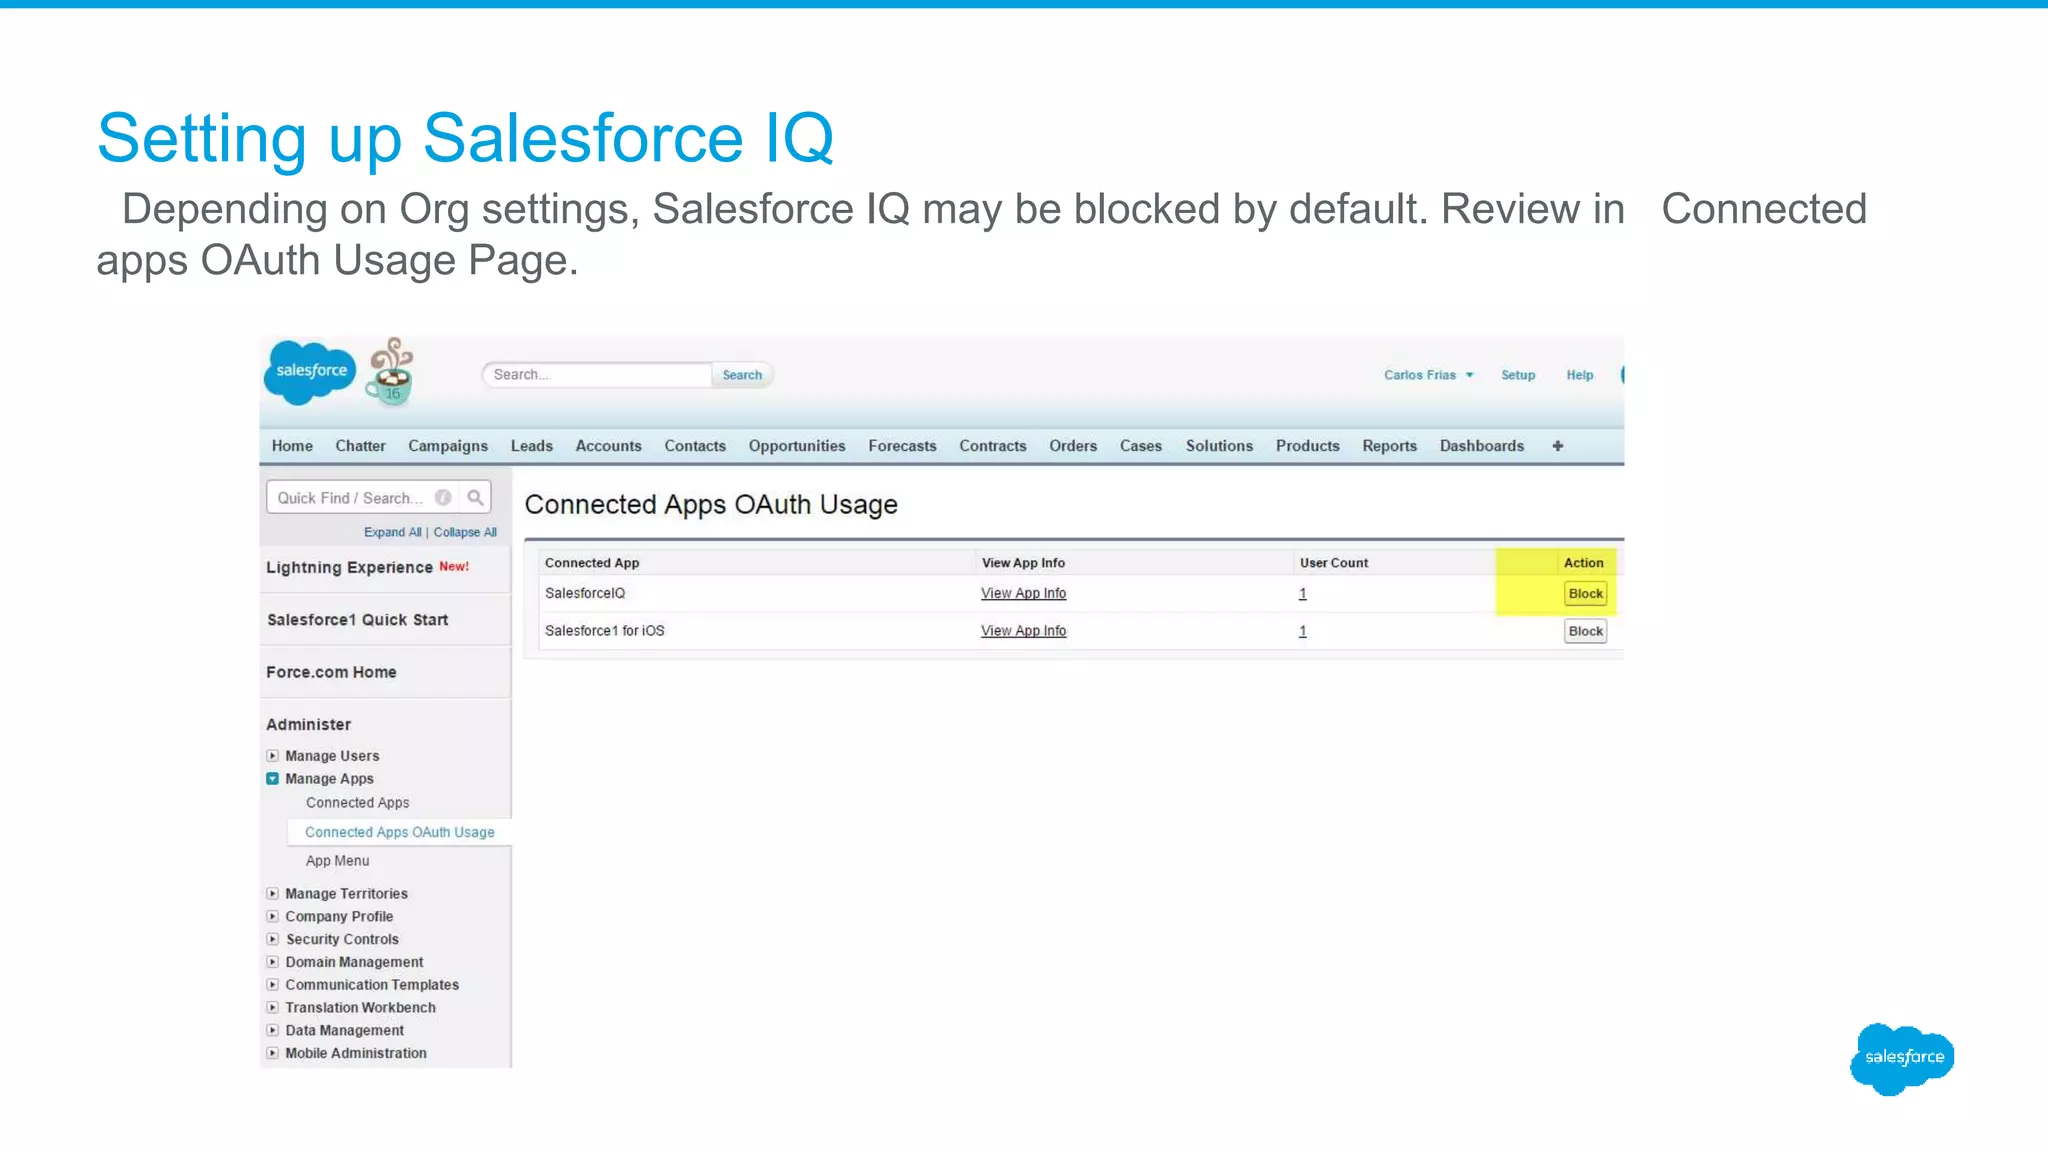This screenshot has height=1152, width=2048.
Task: Click the Search button in header
Action: click(742, 375)
